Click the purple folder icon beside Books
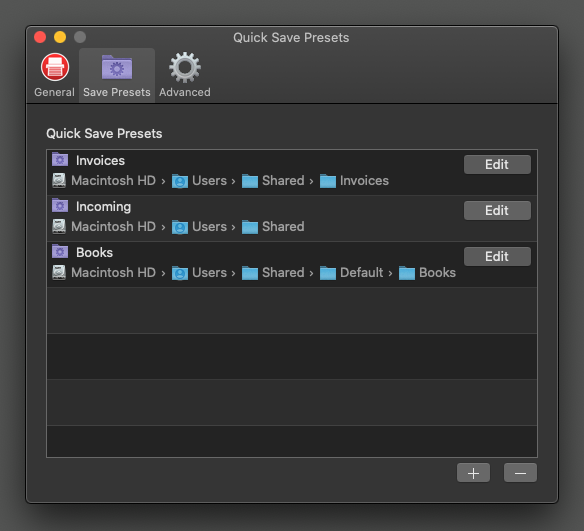The image size is (584, 531). (x=60, y=251)
